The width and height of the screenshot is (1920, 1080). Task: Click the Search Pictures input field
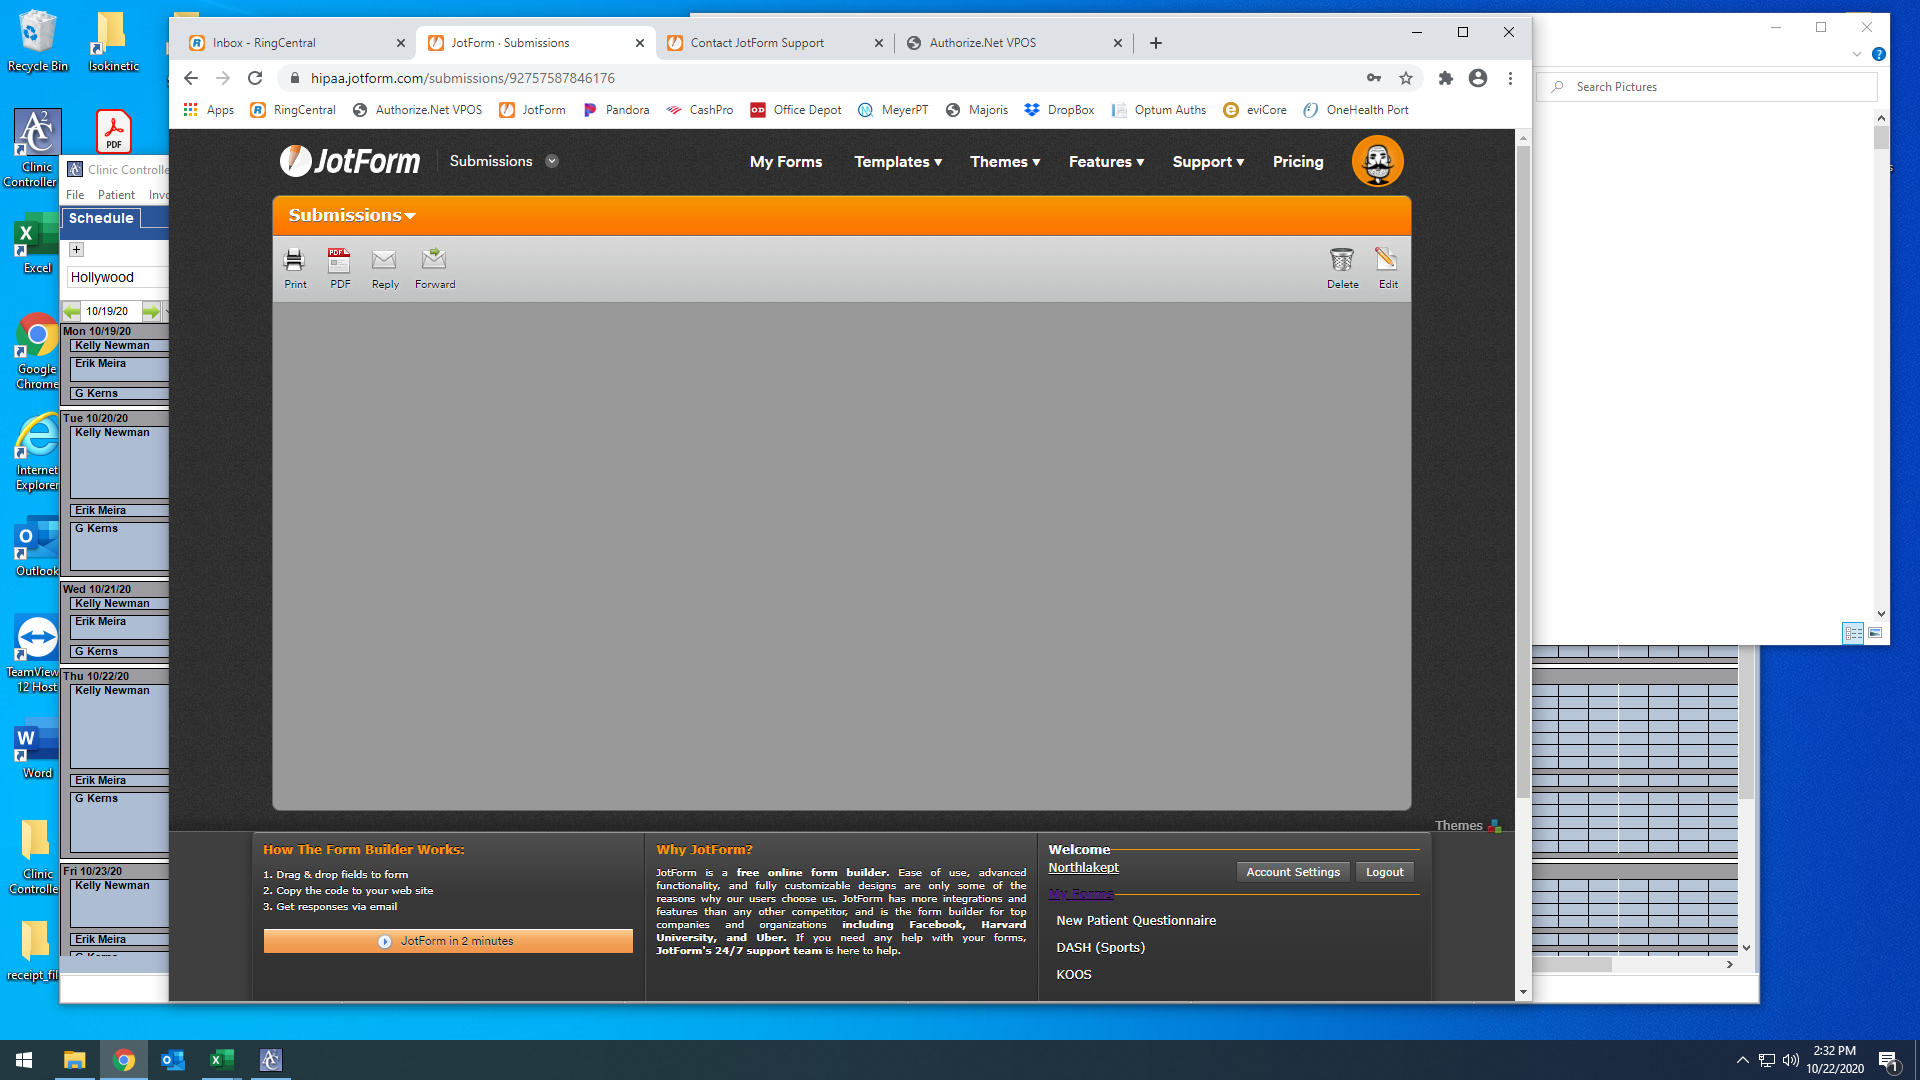(x=1705, y=87)
